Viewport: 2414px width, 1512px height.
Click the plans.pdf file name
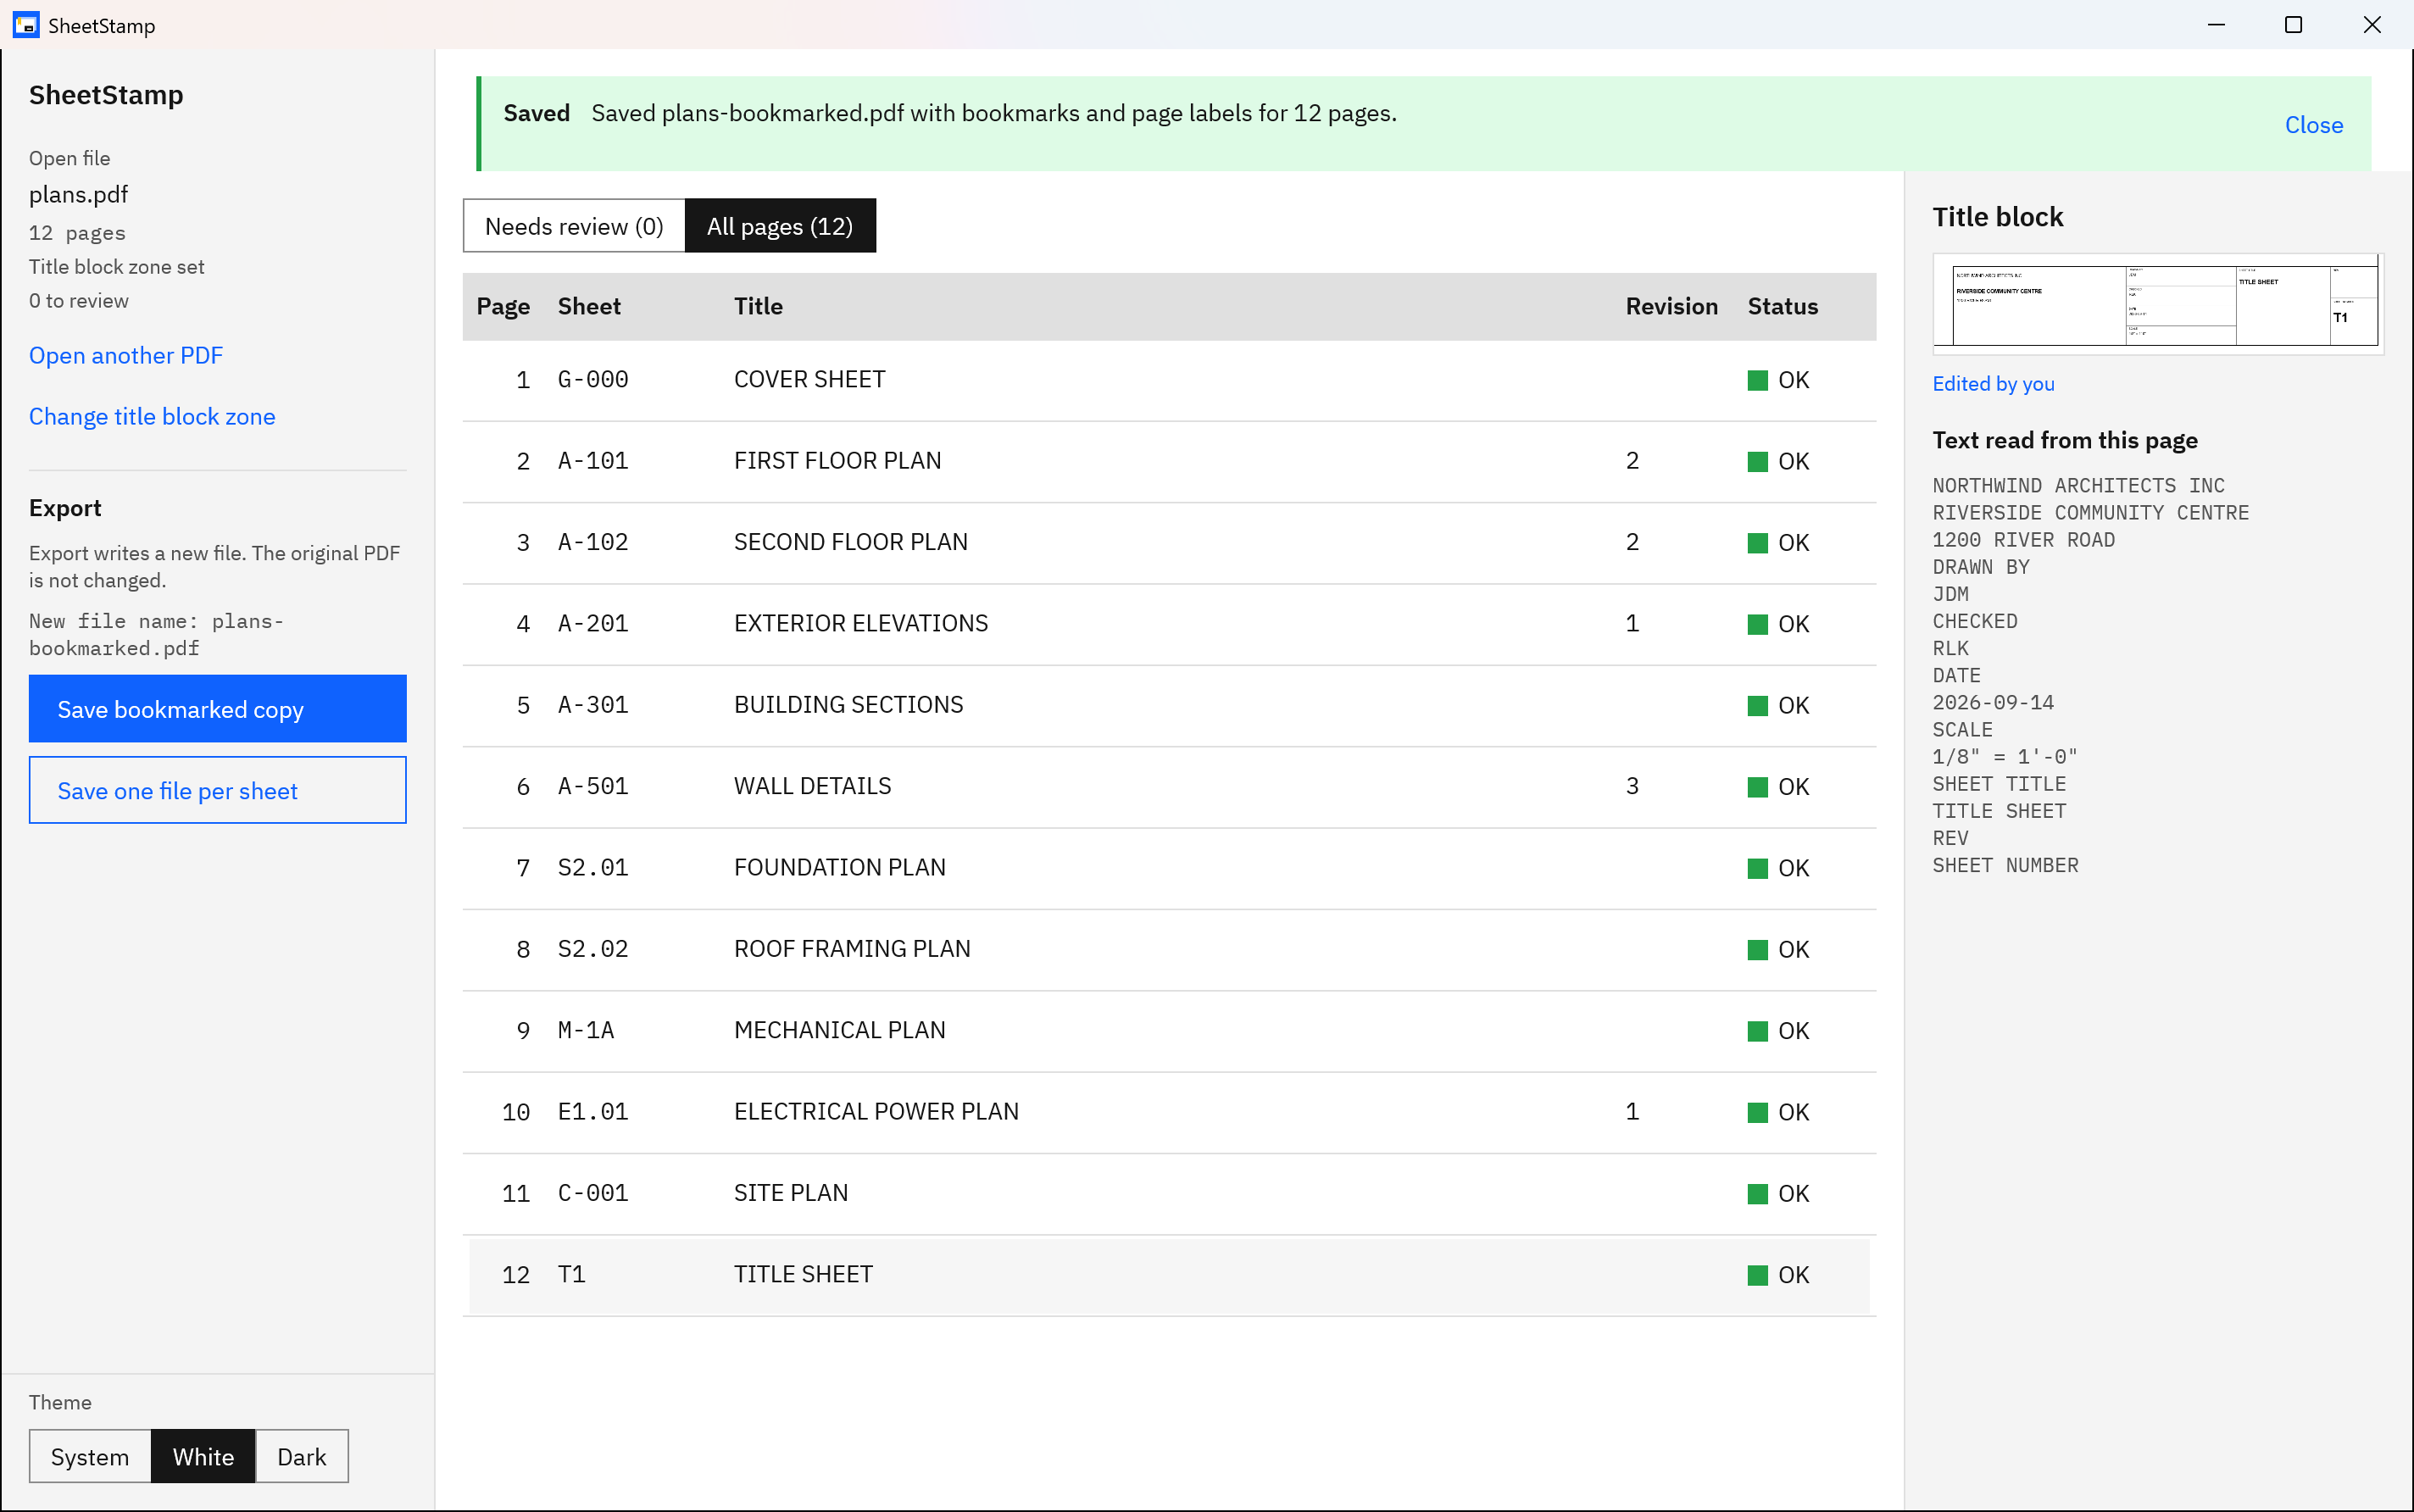coord(78,194)
